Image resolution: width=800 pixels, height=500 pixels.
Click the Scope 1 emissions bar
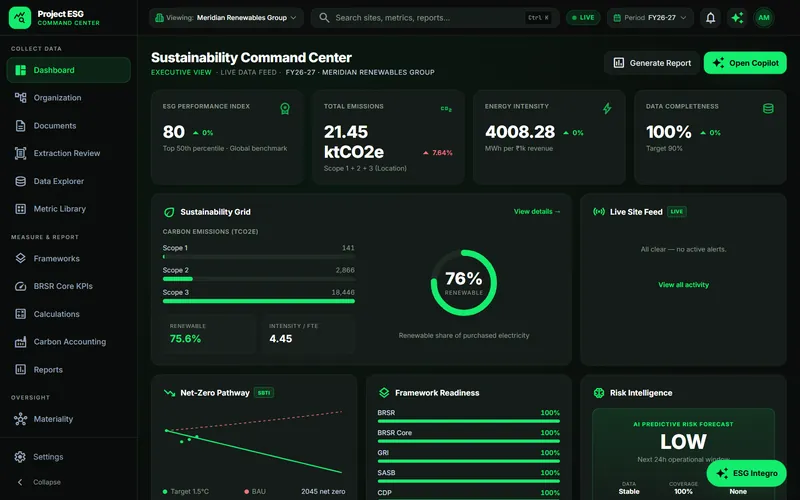(x=259, y=257)
